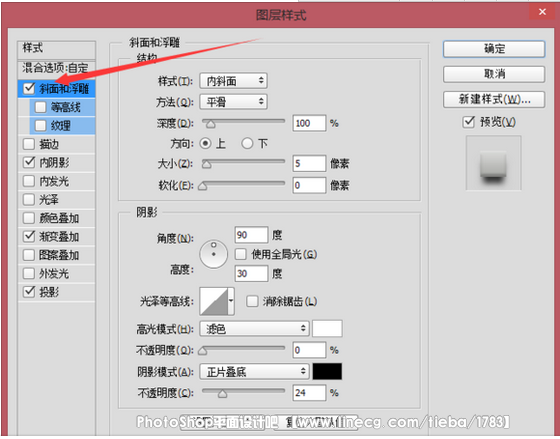The height and width of the screenshot is (439, 560).
Task: Click the highlight opacity field showing 0
Action: coord(309,350)
